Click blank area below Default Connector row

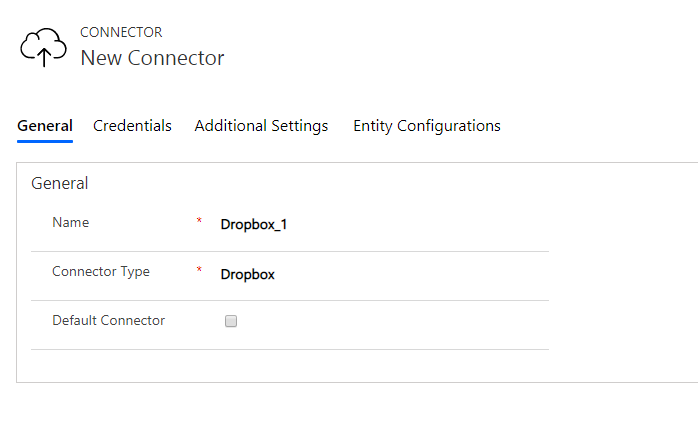tap(290, 366)
